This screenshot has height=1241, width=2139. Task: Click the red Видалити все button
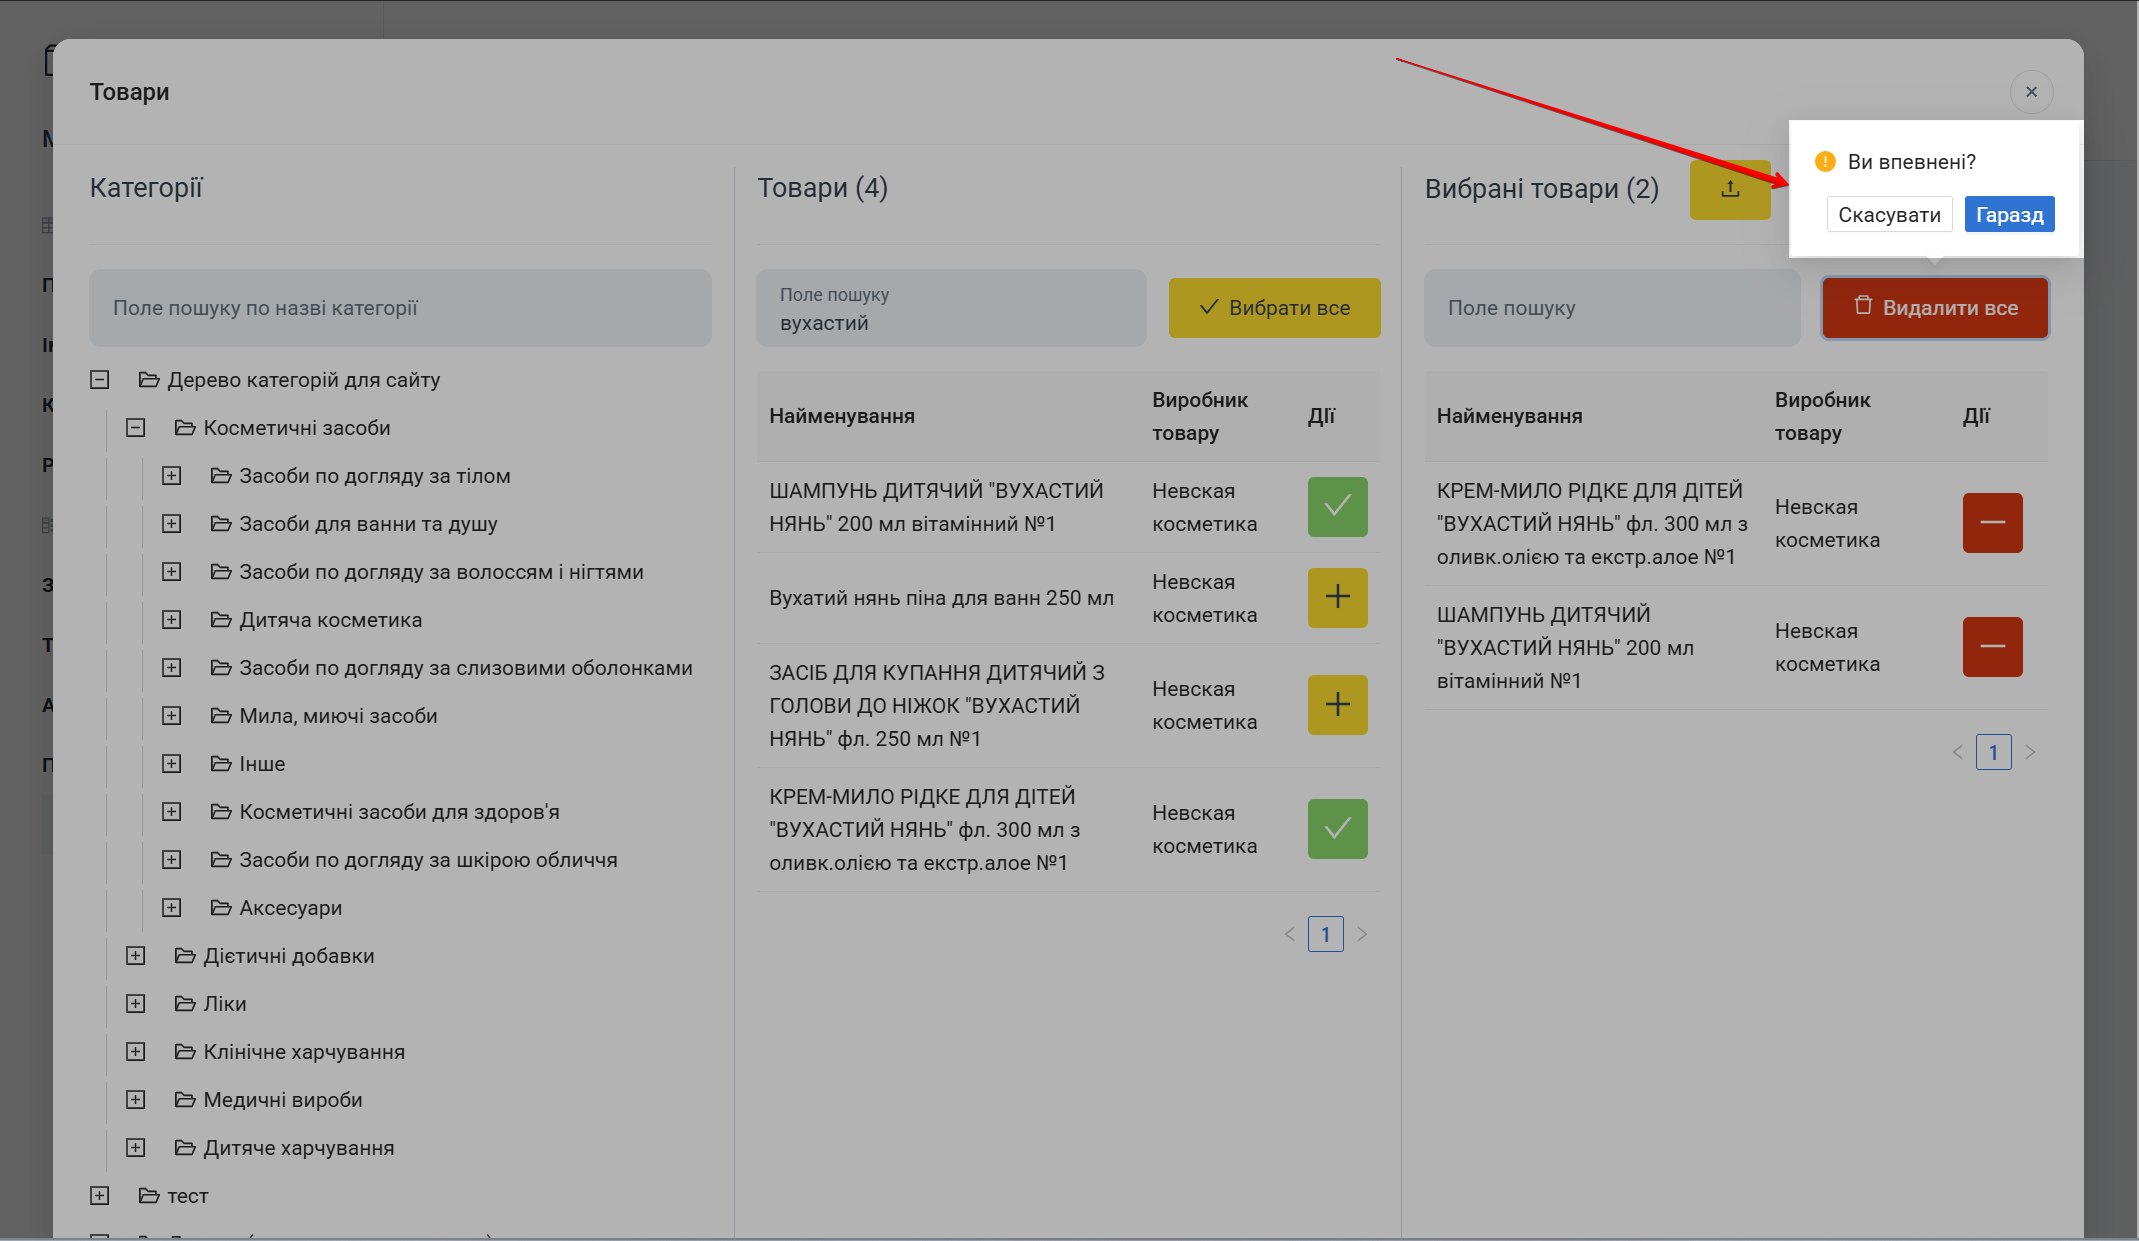1934,308
